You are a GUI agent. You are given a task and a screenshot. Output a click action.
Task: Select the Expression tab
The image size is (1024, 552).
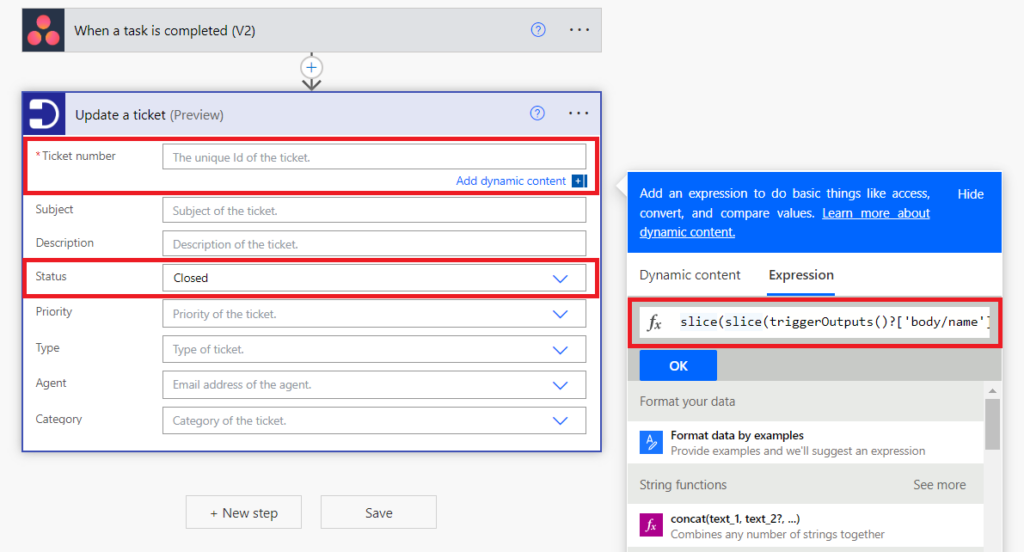coord(801,275)
